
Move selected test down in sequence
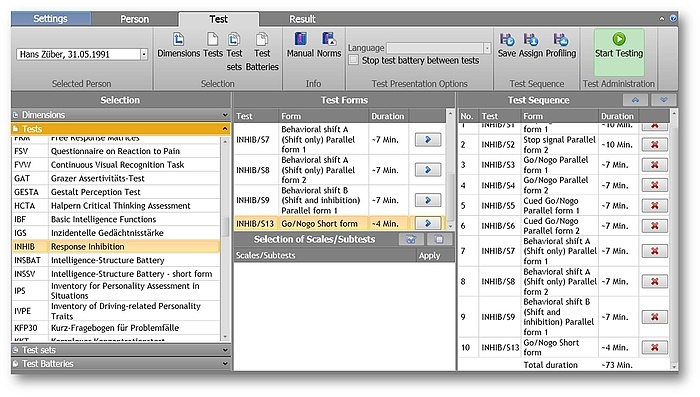pos(664,100)
